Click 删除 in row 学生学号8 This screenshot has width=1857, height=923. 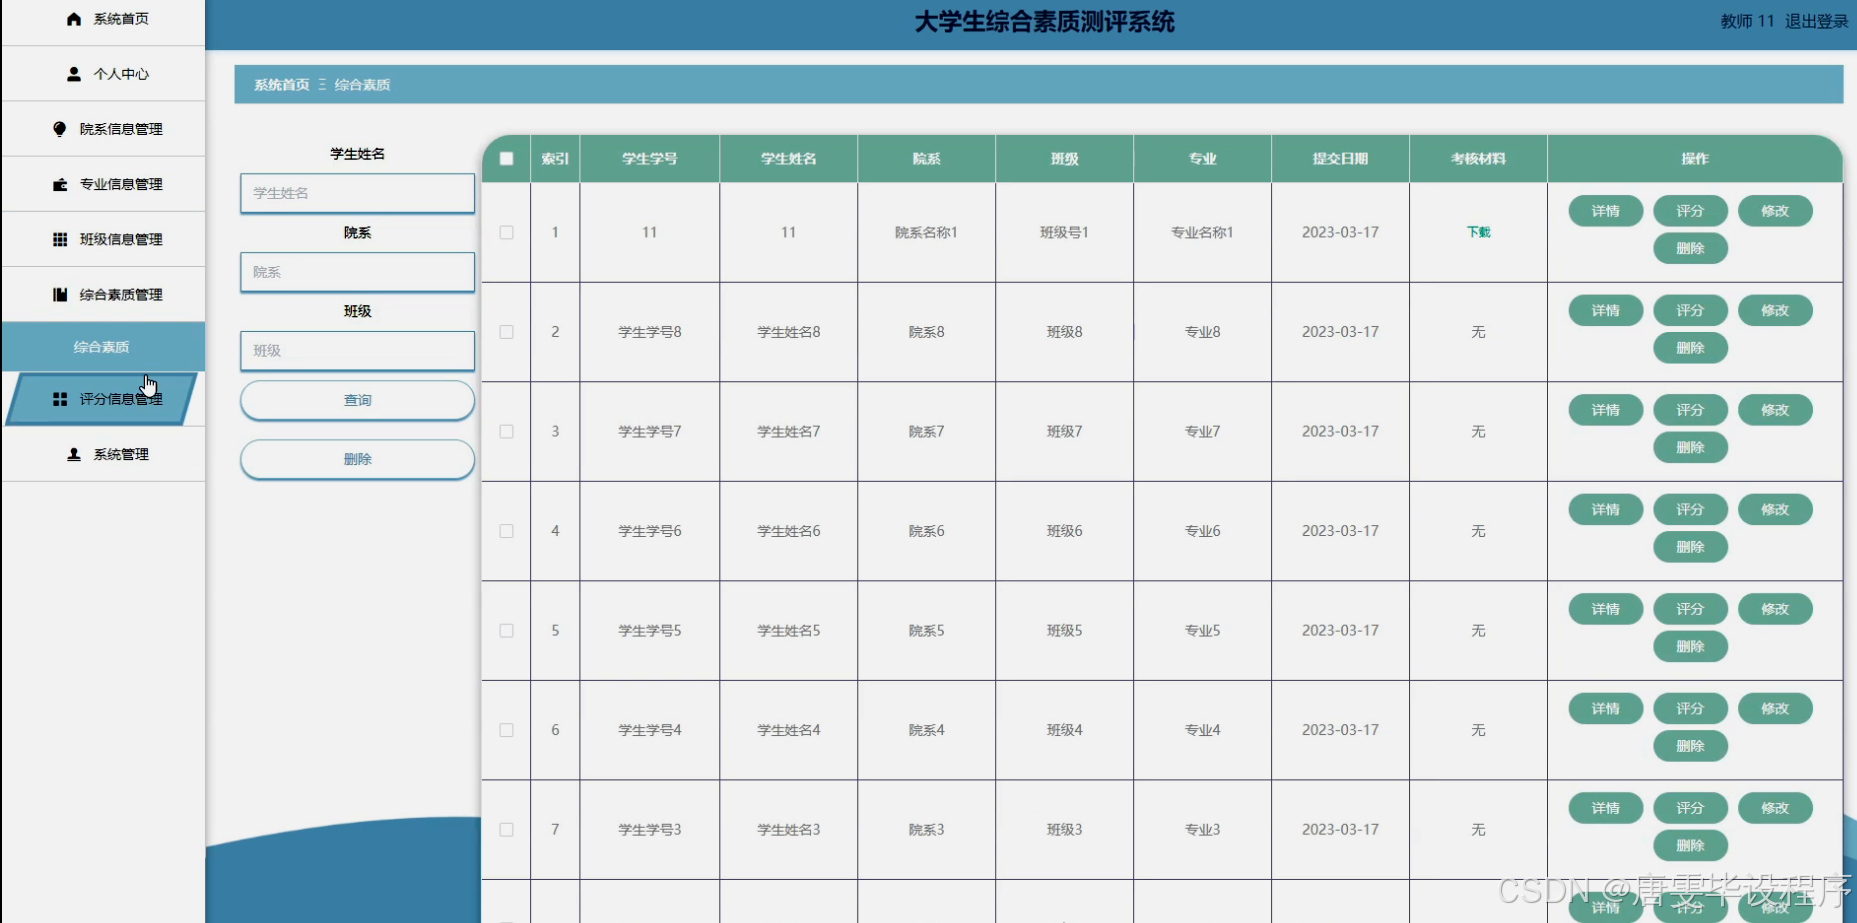pyautogui.click(x=1690, y=348)
